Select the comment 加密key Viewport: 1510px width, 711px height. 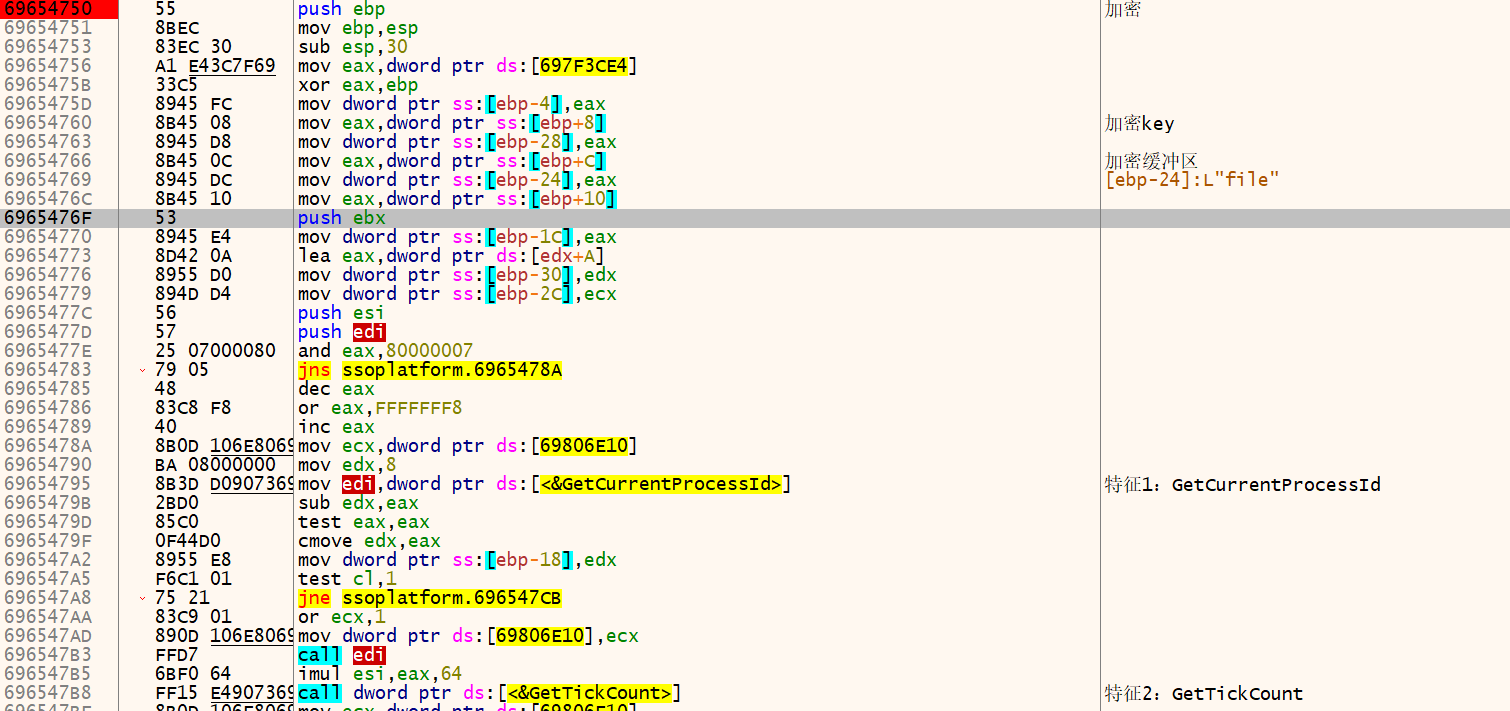coord(1139,124)
